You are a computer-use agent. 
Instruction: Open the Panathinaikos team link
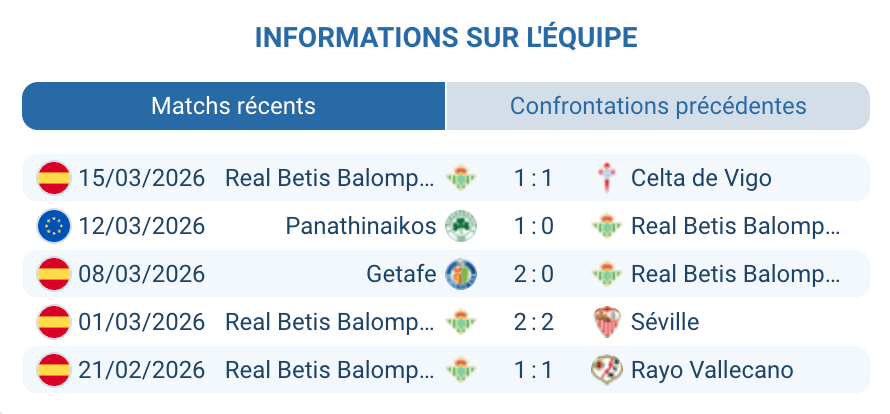(361, 226)
